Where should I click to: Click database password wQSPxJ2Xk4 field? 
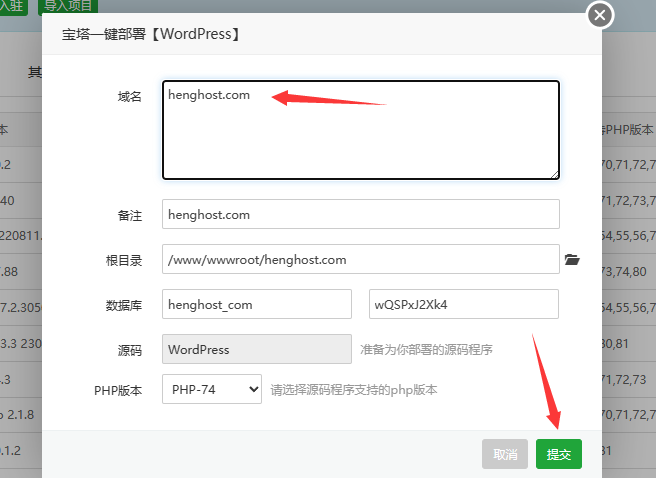click(x=464, y=304)
